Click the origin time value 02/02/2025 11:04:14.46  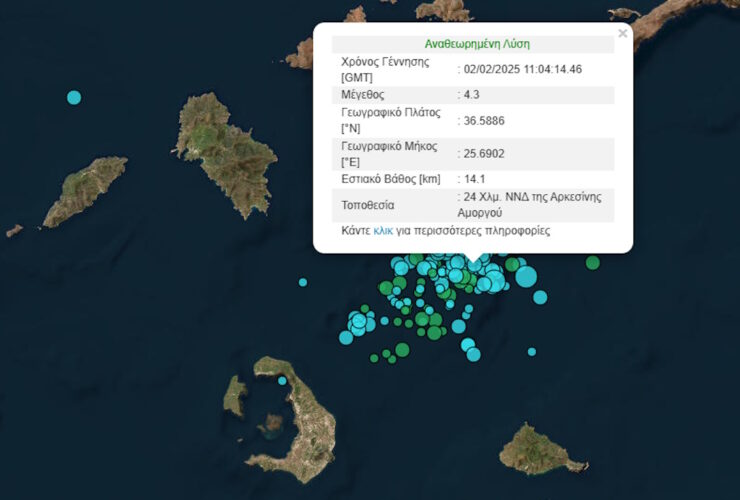click(521, 69)
